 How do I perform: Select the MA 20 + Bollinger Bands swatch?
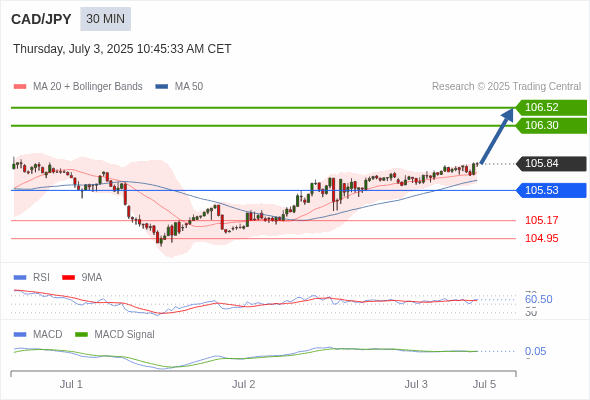(20, 87)
